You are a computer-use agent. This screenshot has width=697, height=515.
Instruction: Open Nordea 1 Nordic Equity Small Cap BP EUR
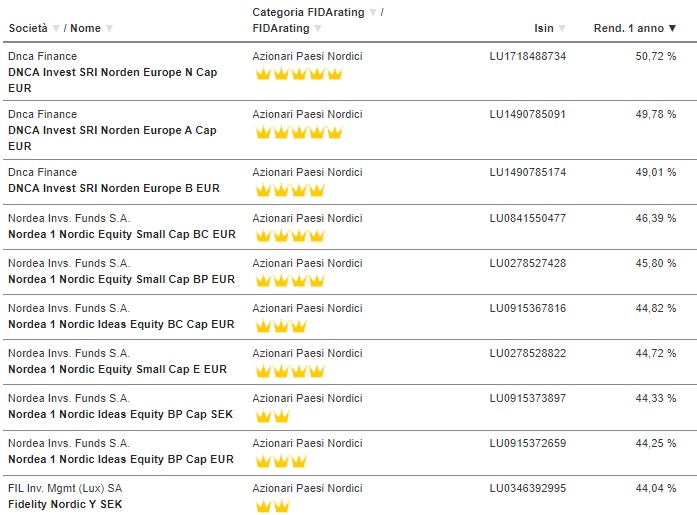121,279
